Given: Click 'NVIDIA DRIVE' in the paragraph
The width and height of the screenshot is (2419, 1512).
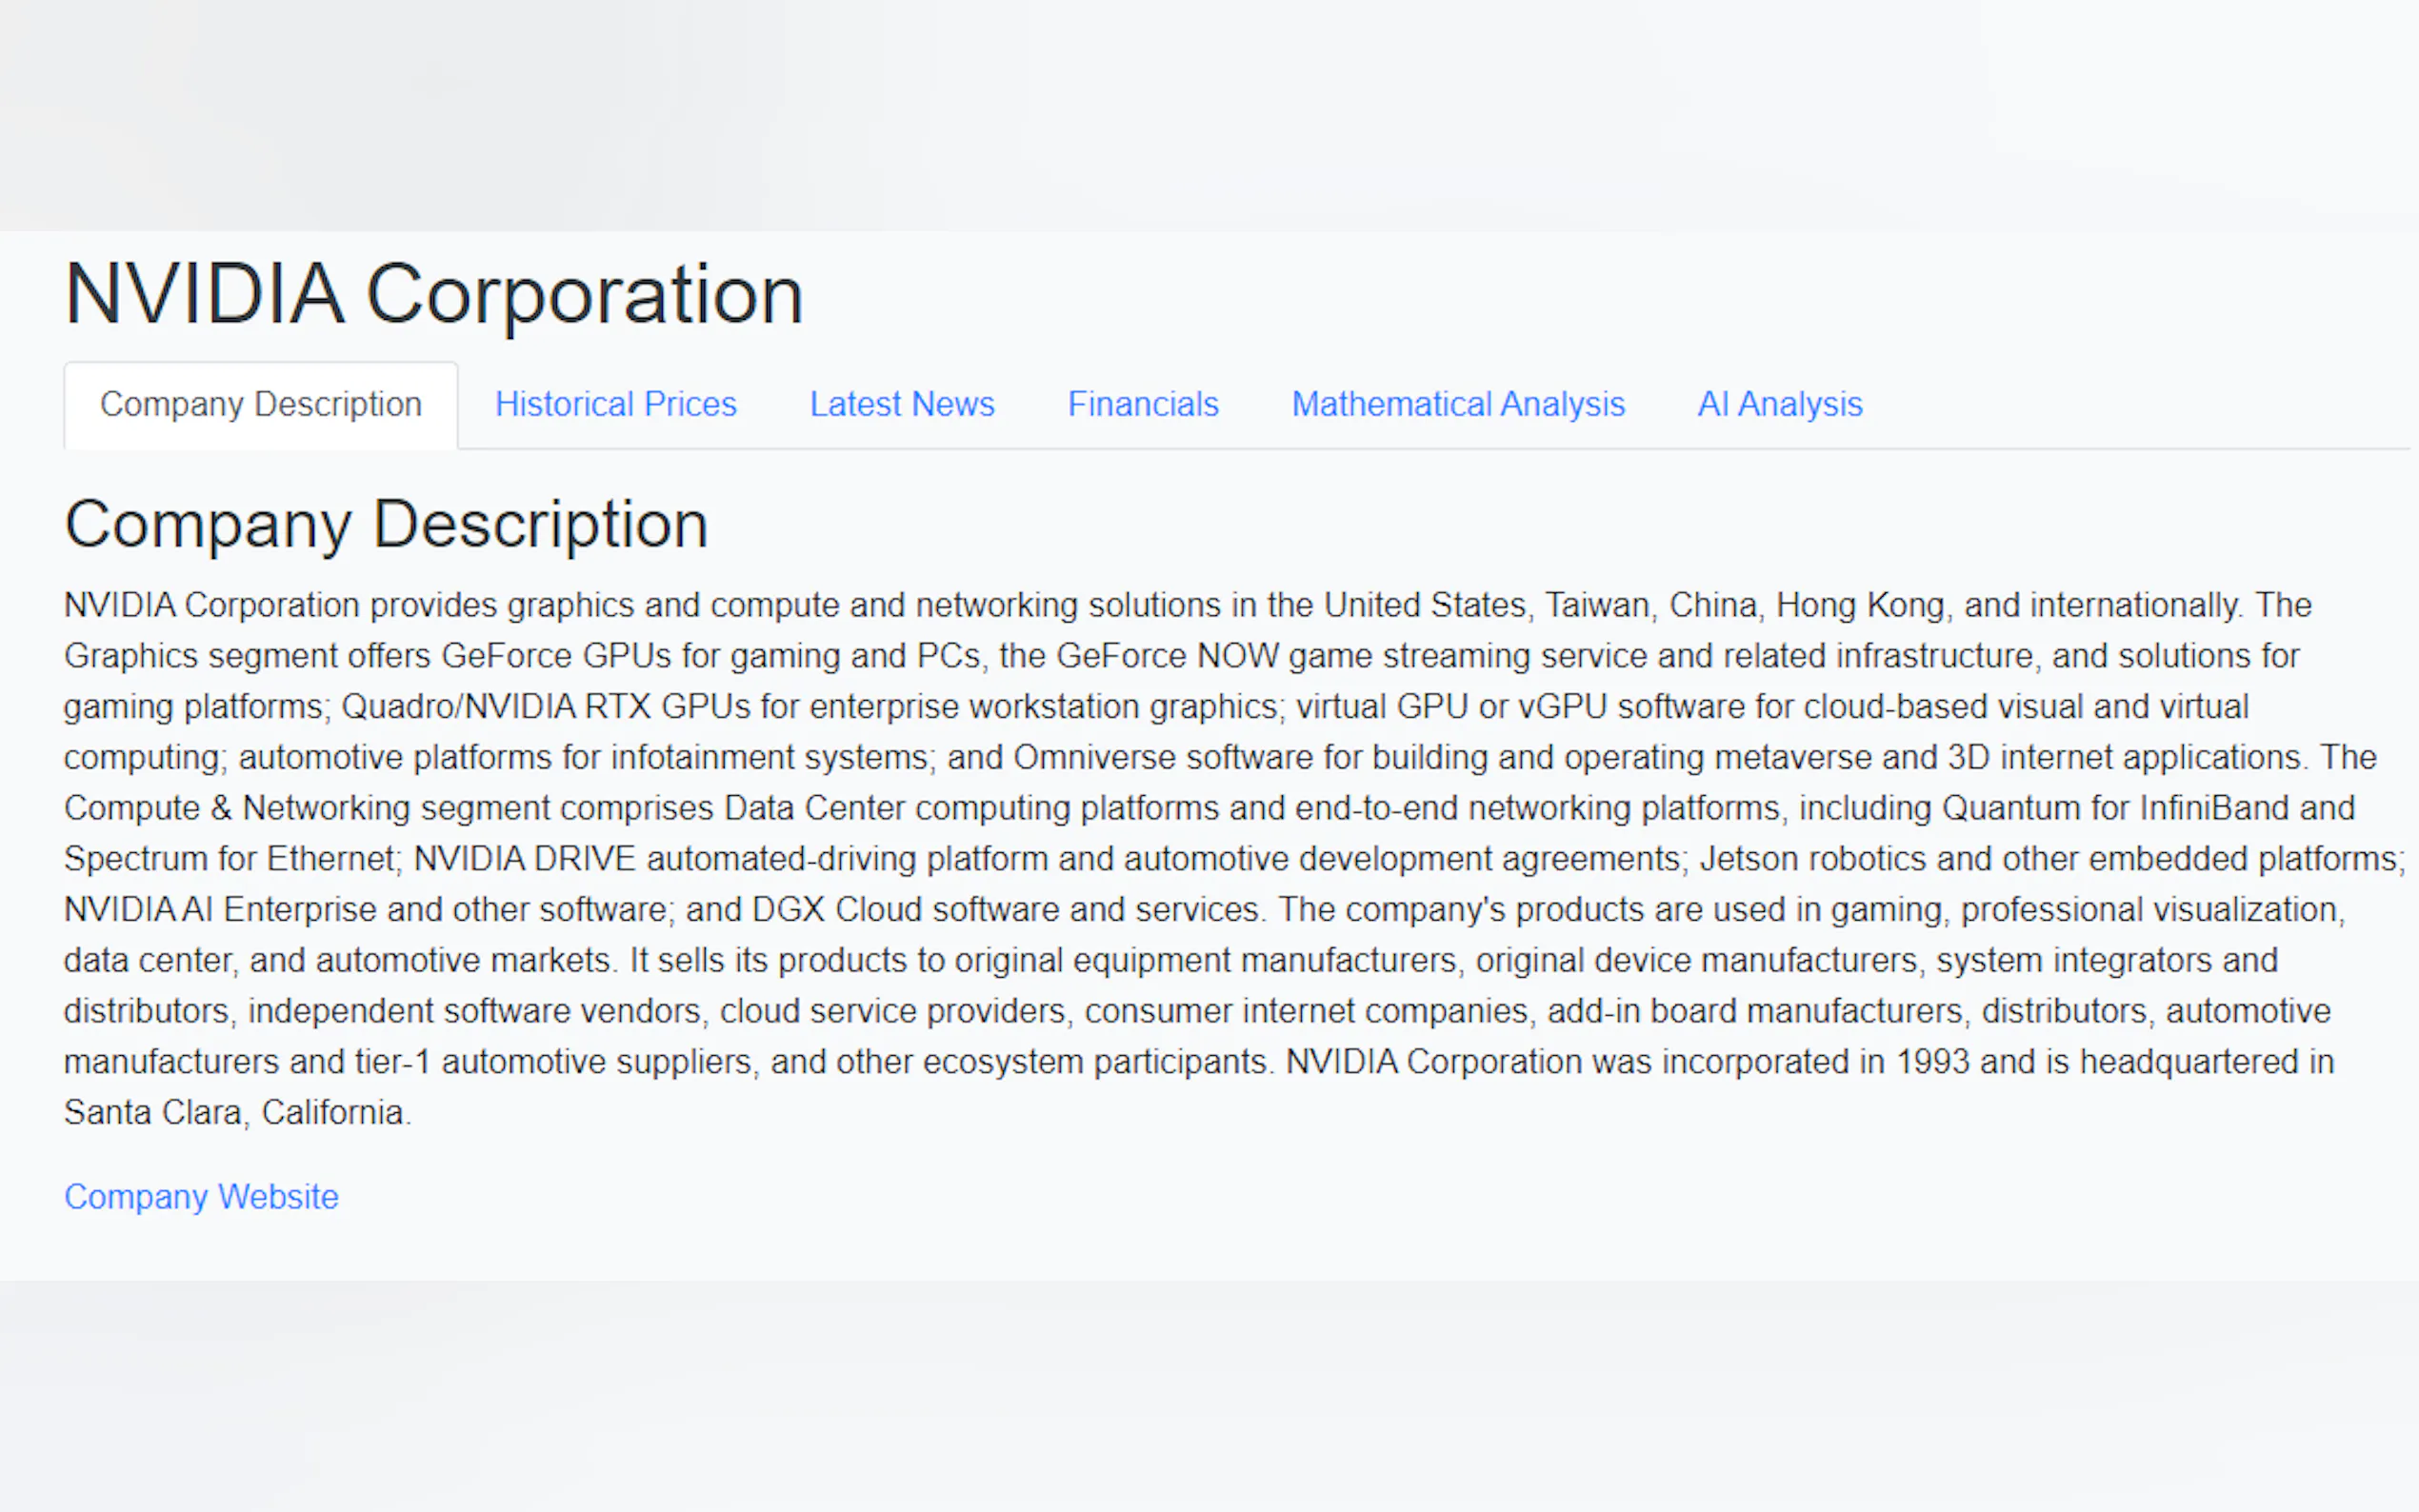Looking at the screenshot, I should [x=524, y=858].
